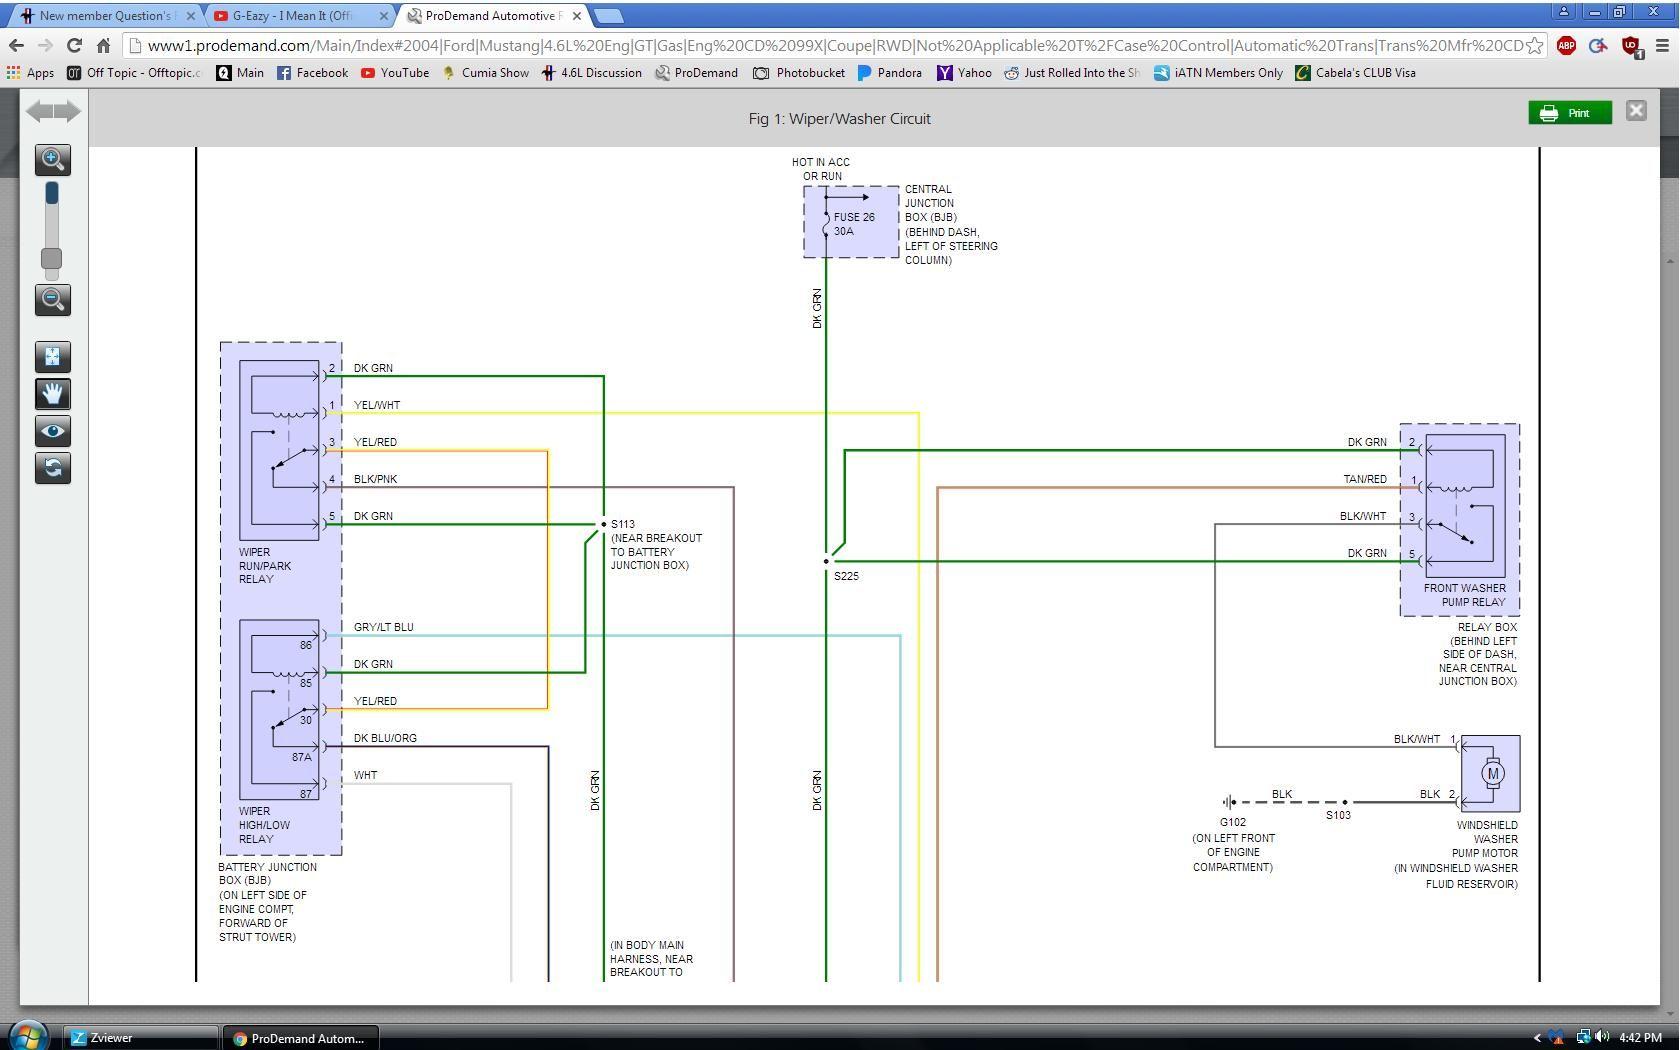
Task: Close the wiring diagram viewer overlay
Action: pyautogui.click(x=1636, y=111)
